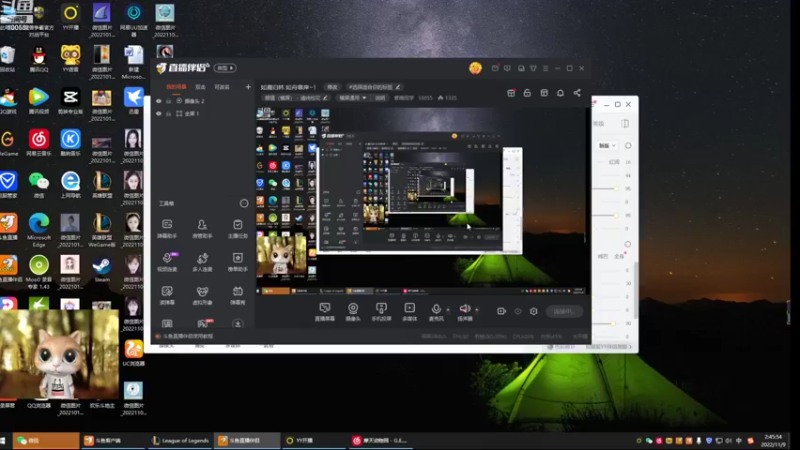Toggle visibility eye for 全屏 1 source

click(159, 113)
